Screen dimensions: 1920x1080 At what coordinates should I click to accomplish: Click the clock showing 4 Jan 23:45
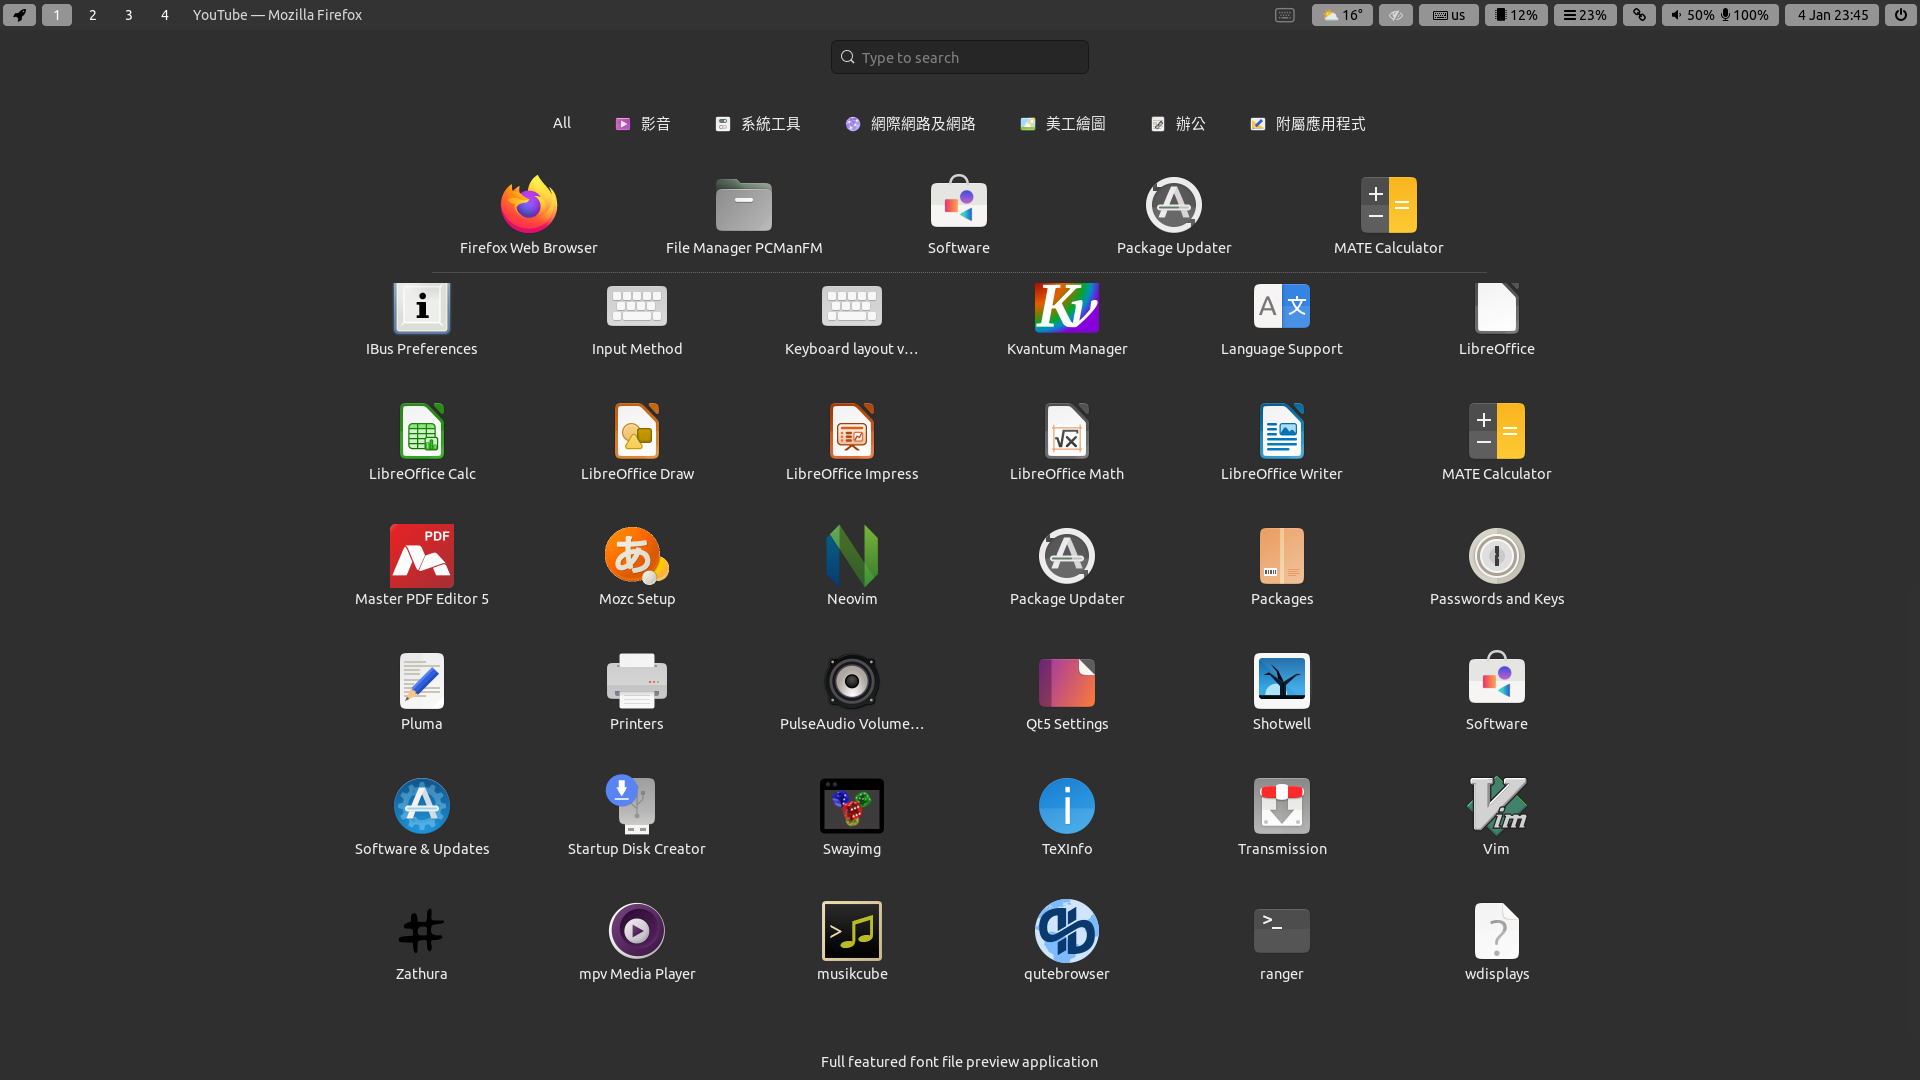point(1832,15)
